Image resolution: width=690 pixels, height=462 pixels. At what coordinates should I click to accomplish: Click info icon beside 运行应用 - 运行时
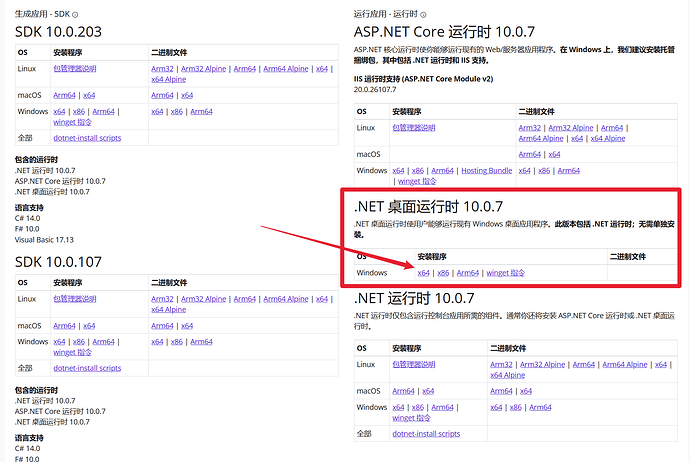click(423, 15)
